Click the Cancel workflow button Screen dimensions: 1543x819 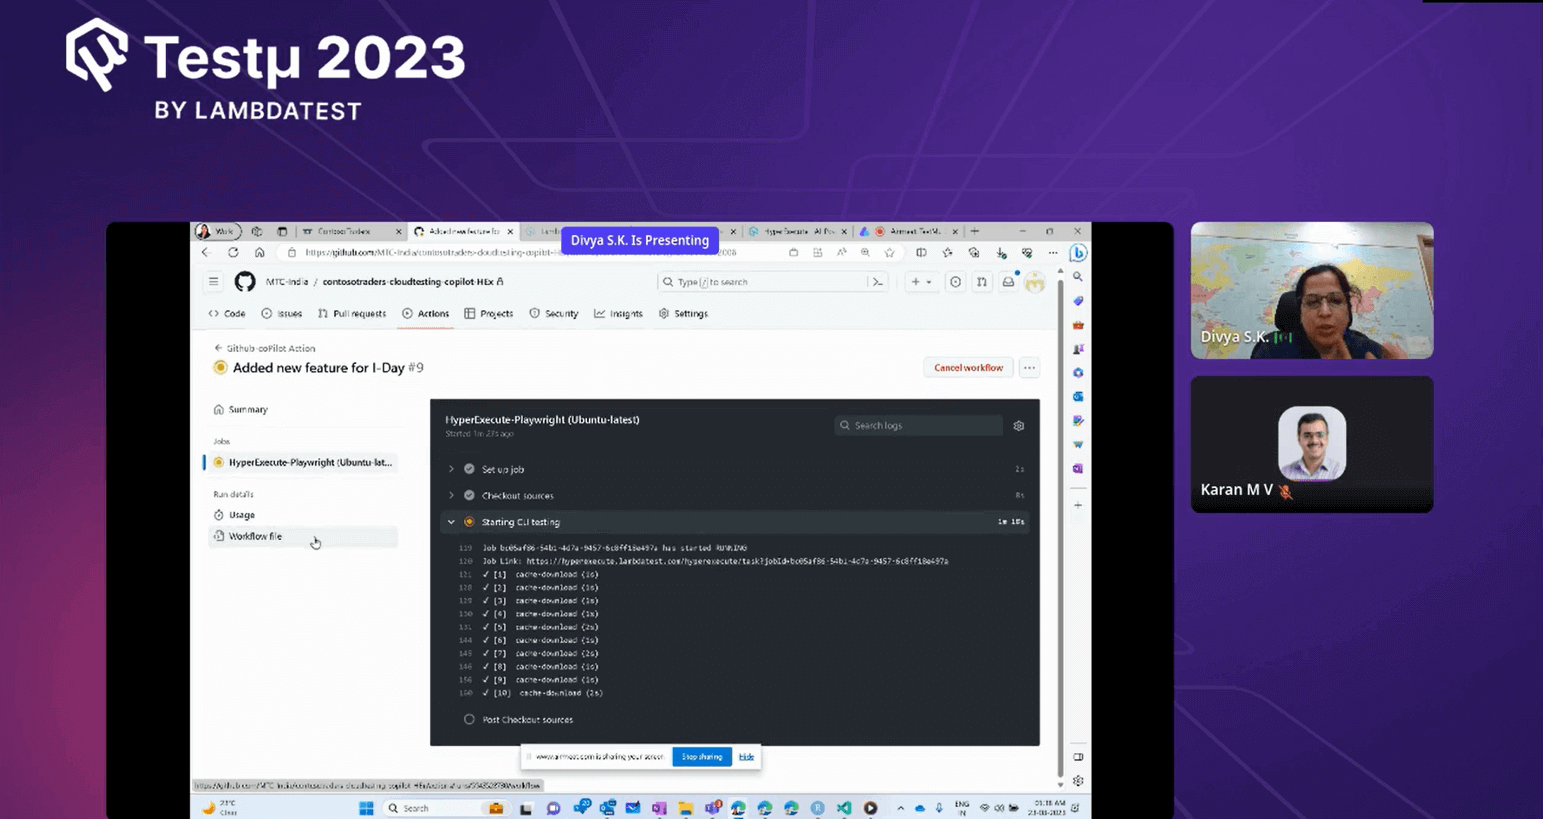(968, 368)
